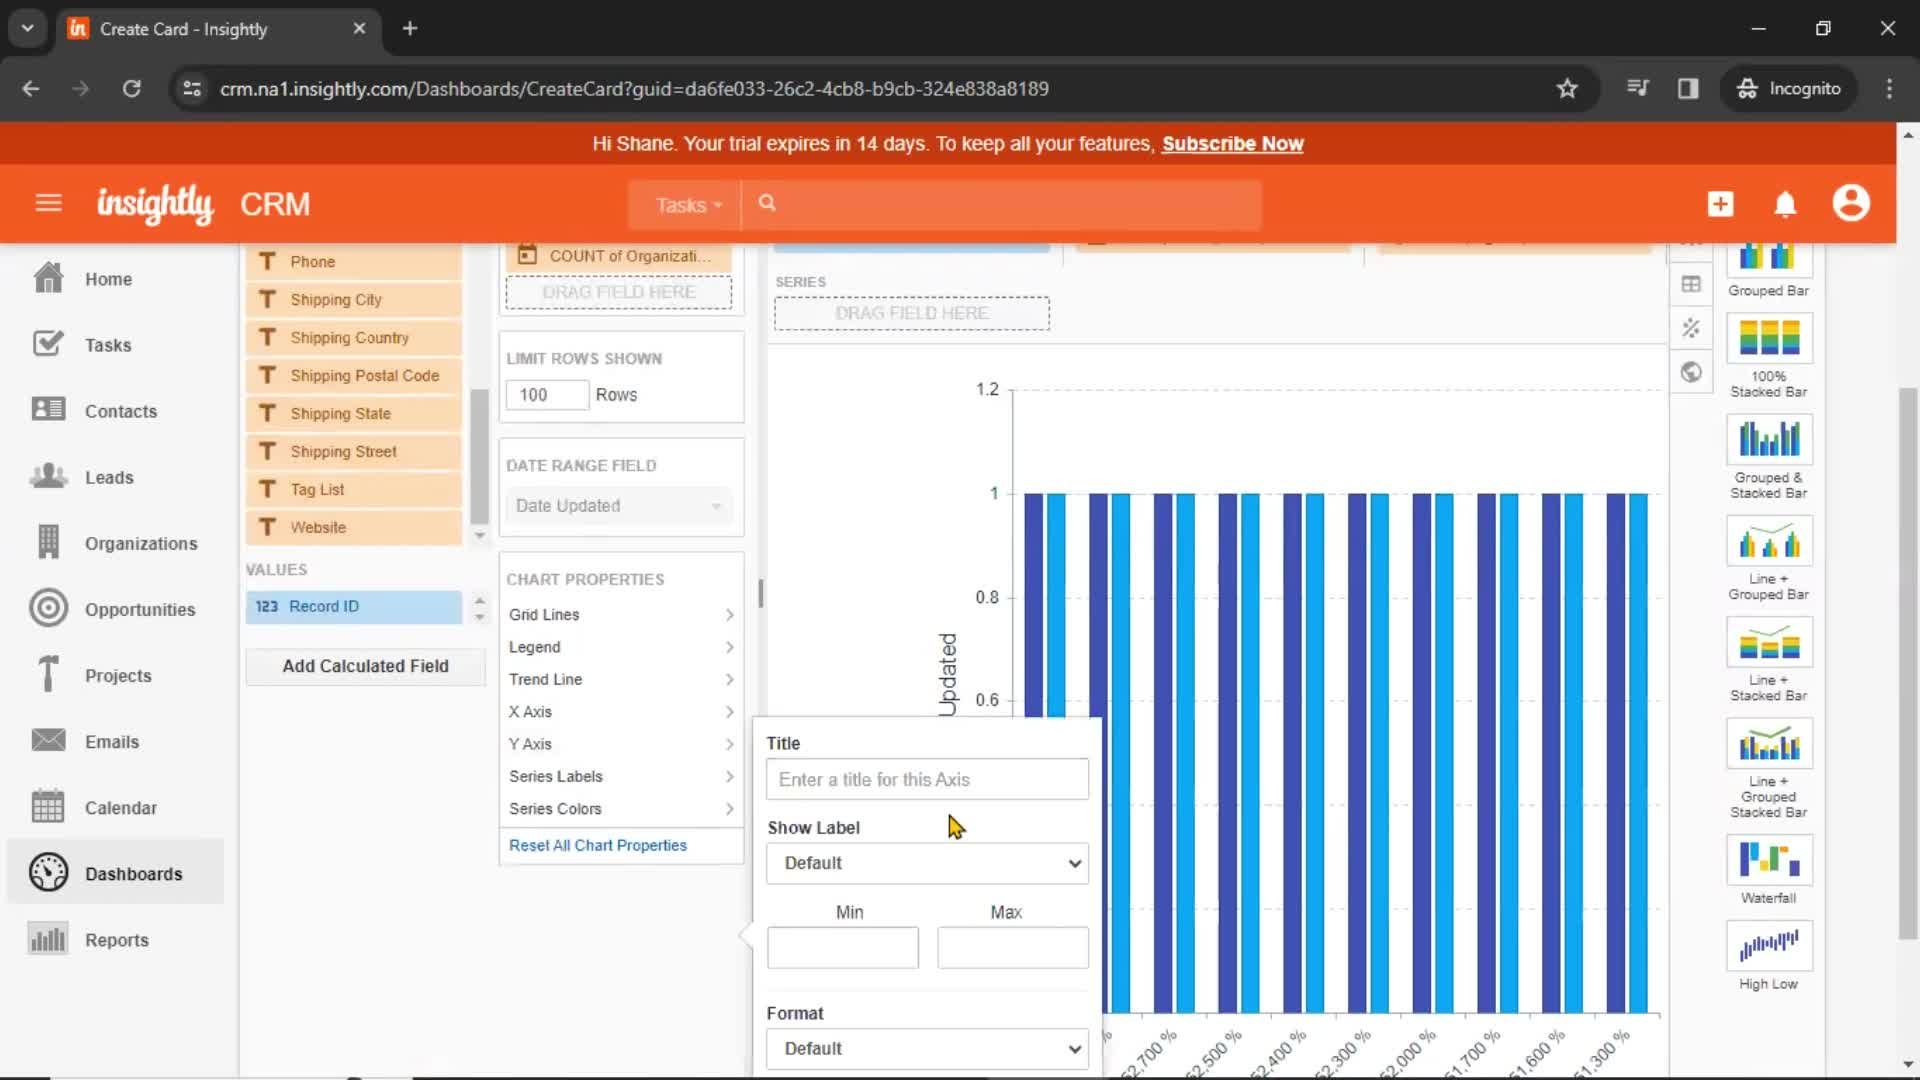1920x1080 pixels.
Task: Go to Home in sidebar
Action: coord(108,279)
